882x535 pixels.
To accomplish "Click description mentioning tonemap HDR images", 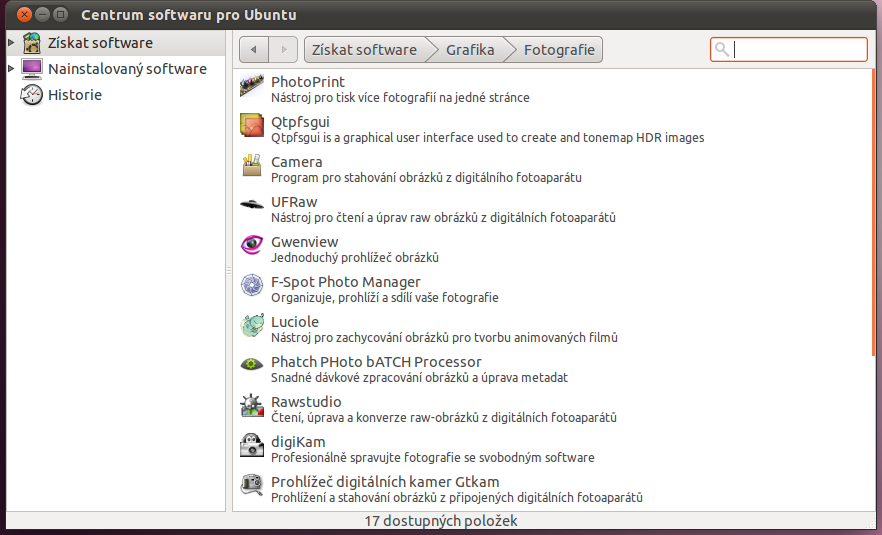I will coord(488,138).
